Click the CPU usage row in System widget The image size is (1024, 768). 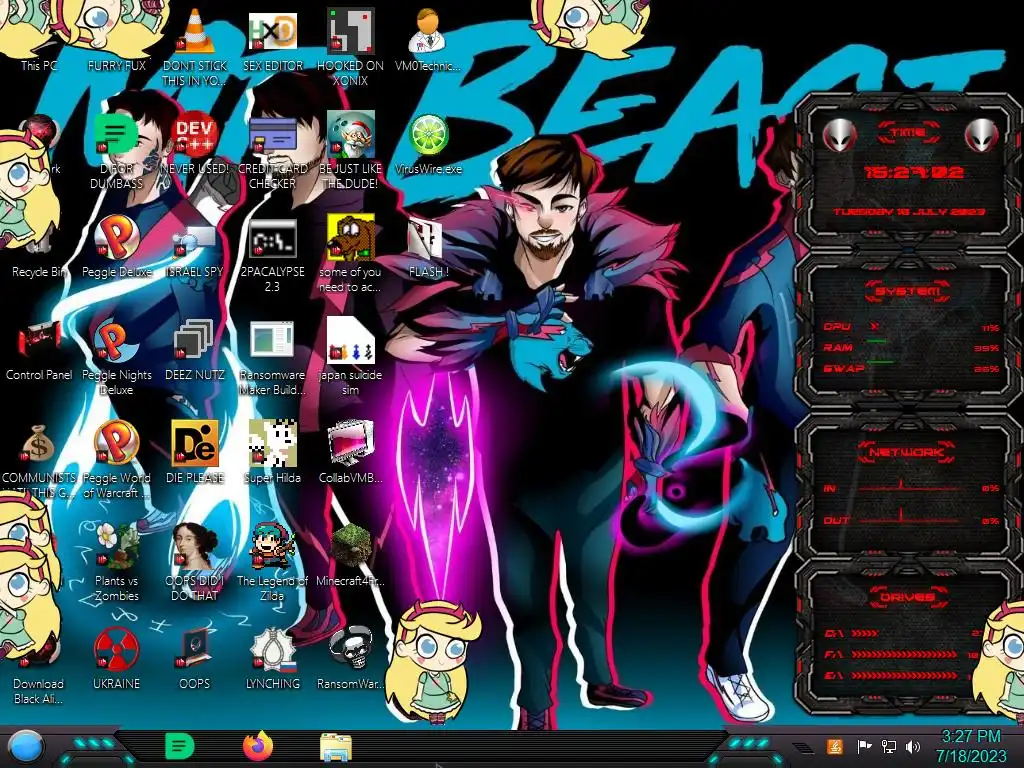coord(911,327)
